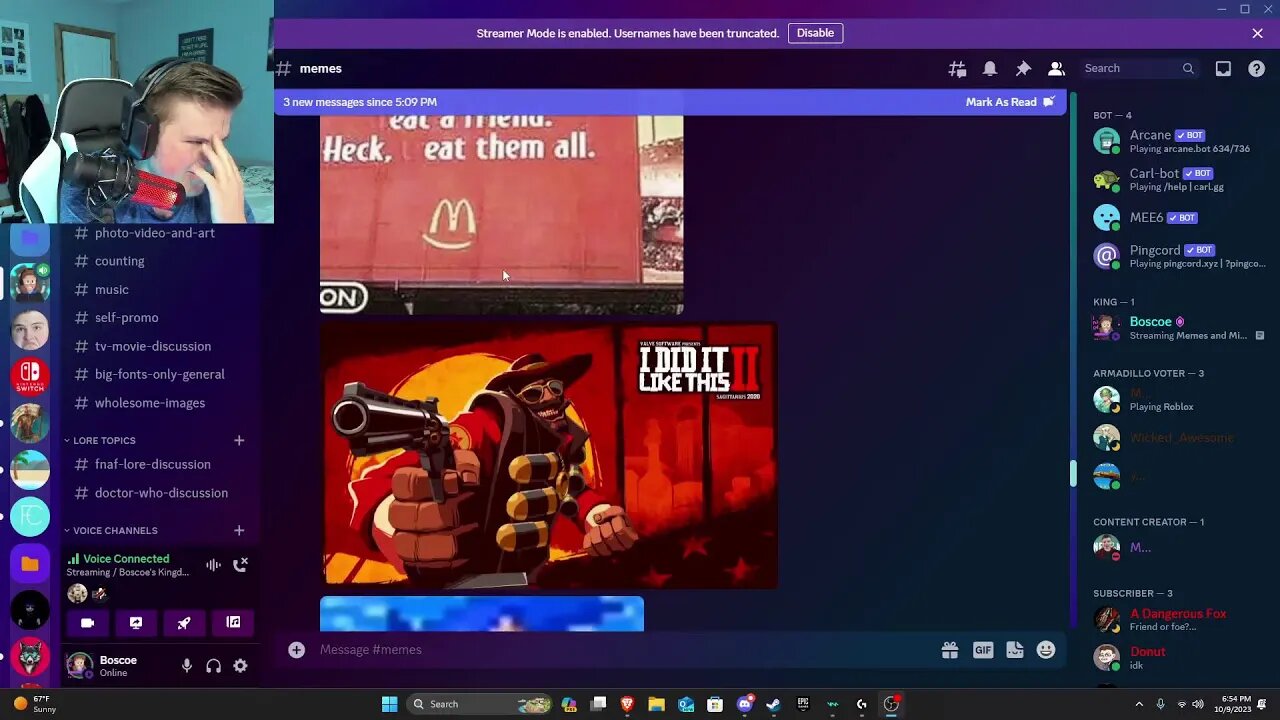Open the GIF picker
The height and width of the screenshot is (720, 1280).
coord(983,650)
